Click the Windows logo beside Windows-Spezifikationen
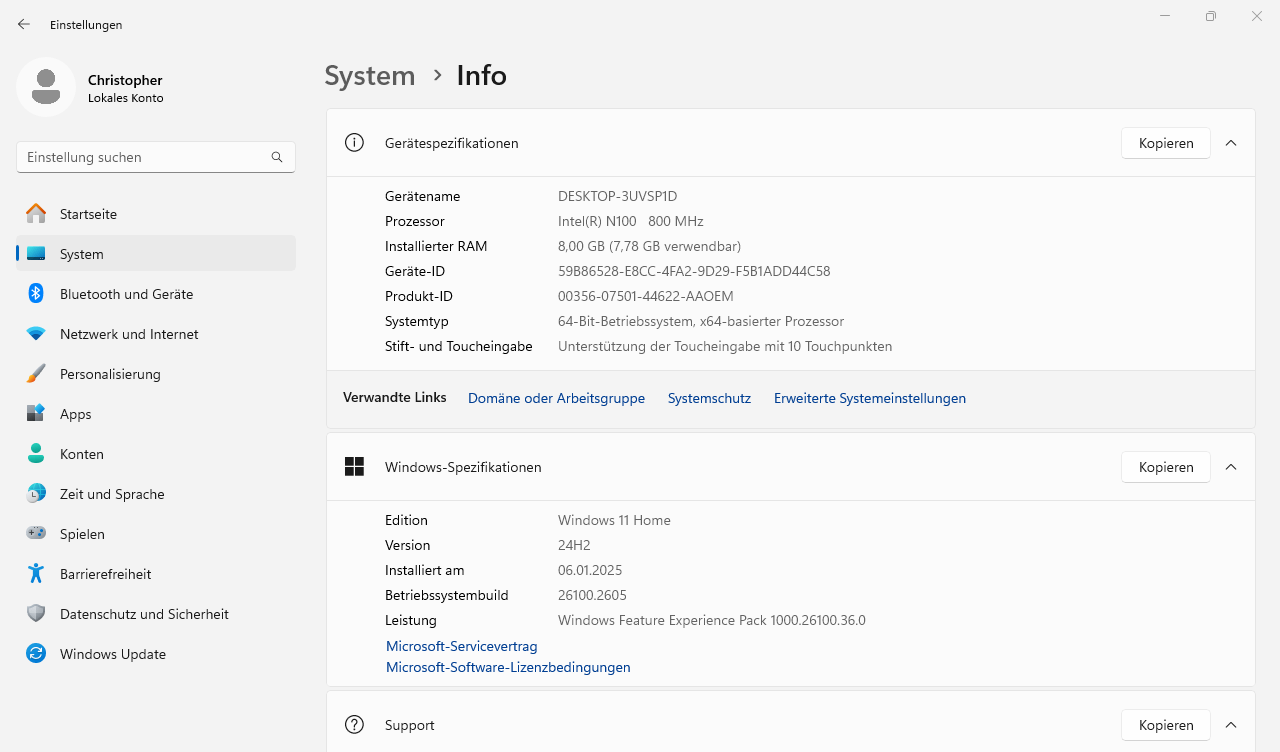The width and height of the screenshot is (1280, 752). point(354,467)
